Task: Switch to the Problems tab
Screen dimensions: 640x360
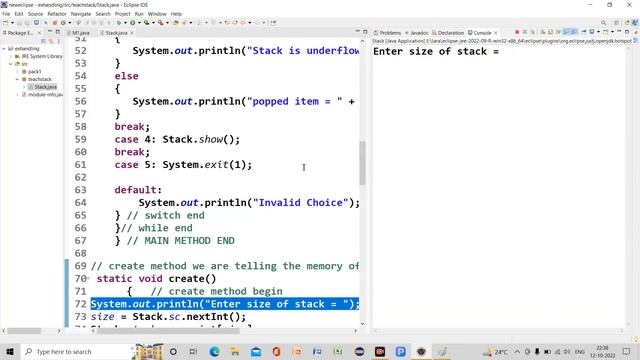Action: click(x=387, y=33)
